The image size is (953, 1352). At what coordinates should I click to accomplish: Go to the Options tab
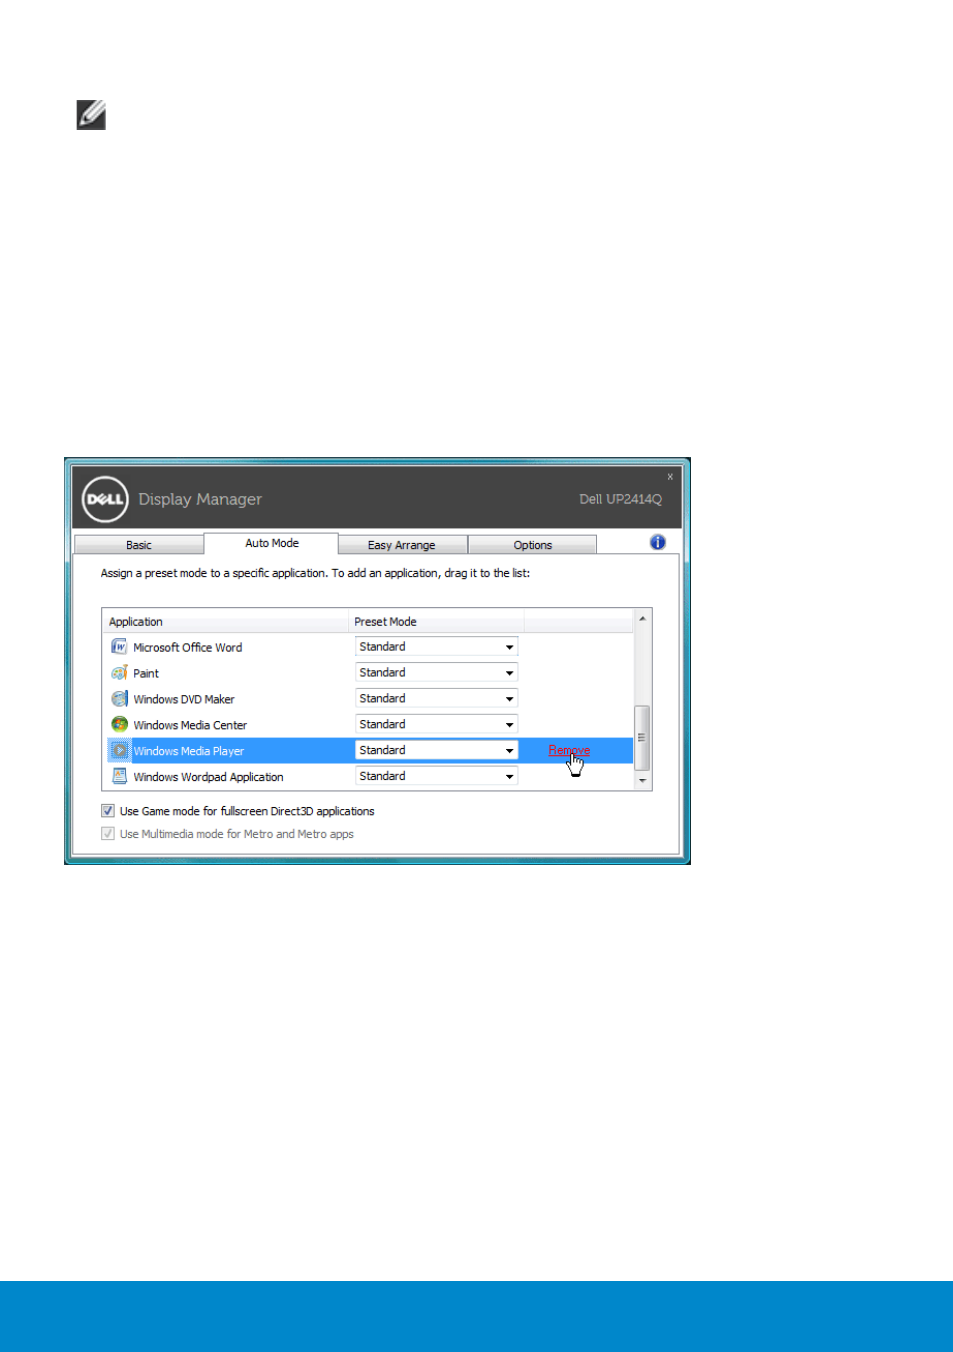pos(532,545)
